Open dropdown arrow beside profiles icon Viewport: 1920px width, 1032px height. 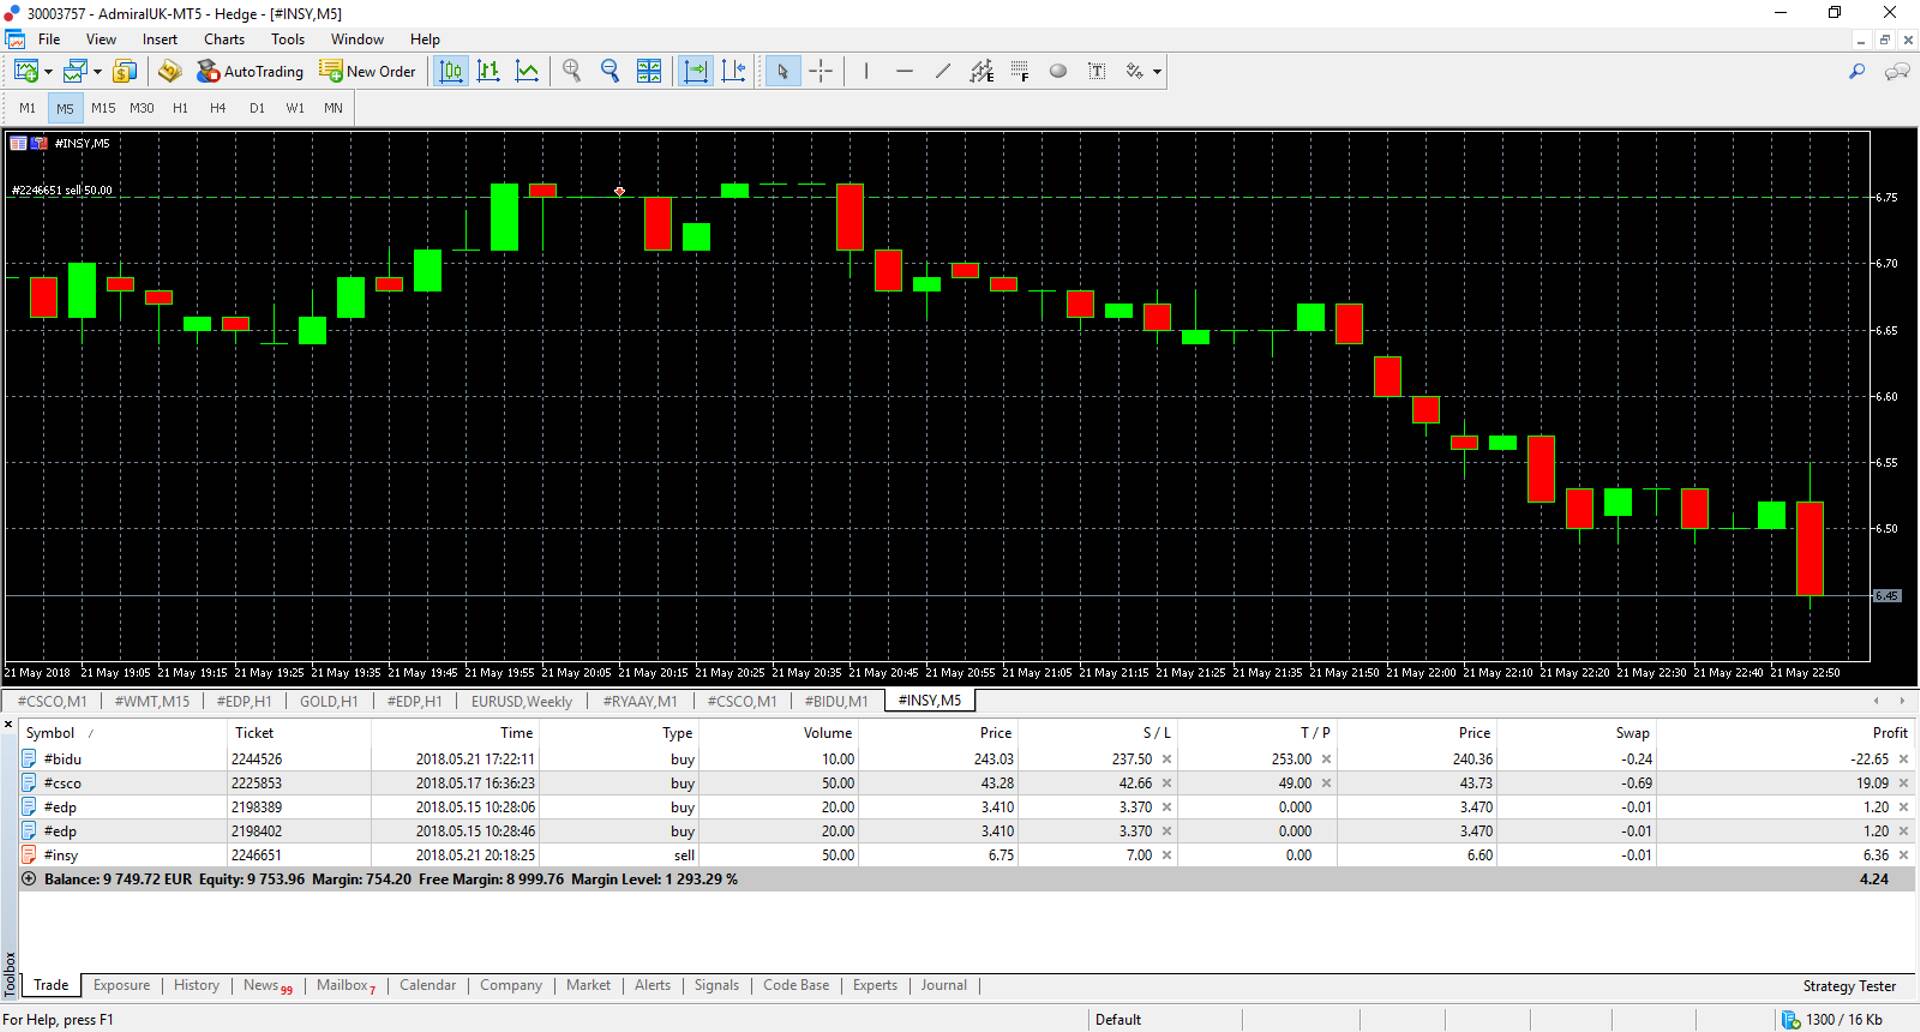98,72
